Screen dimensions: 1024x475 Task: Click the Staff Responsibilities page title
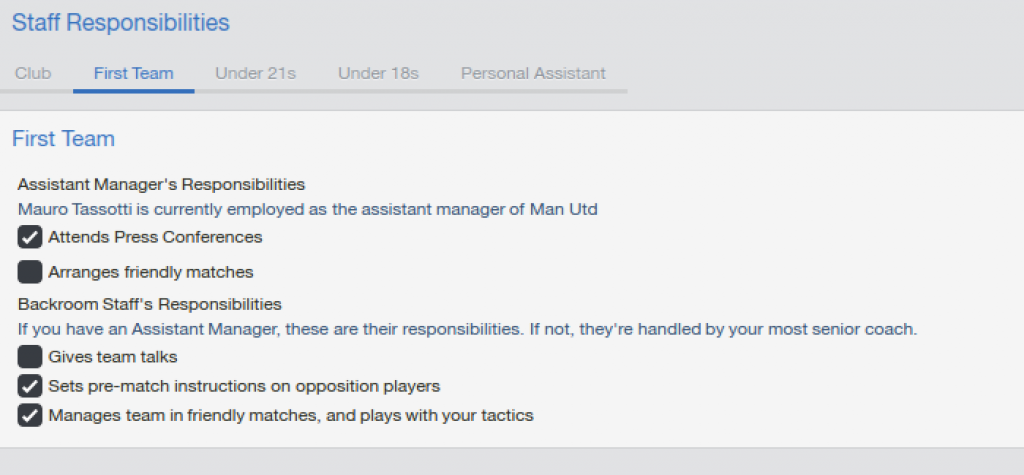(121, 22)
